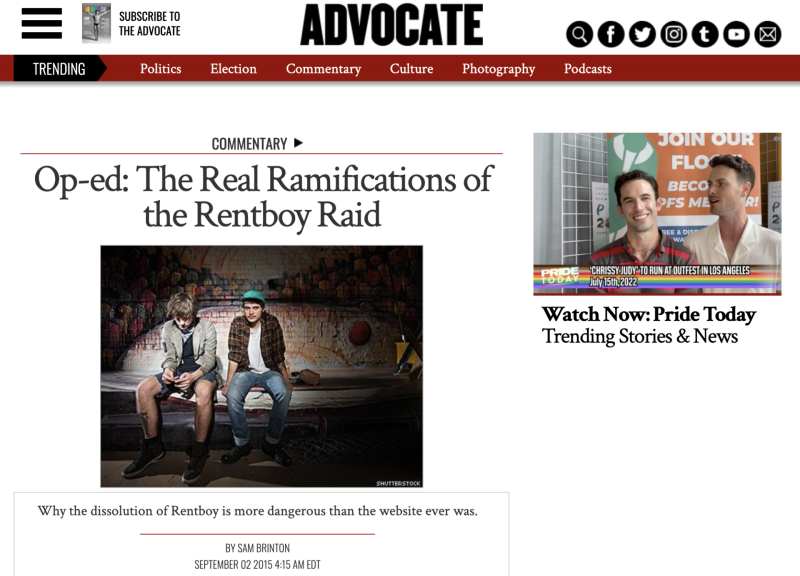800x576 pixels.
Task: Visit the Twitter icon link
Action: 642,34
